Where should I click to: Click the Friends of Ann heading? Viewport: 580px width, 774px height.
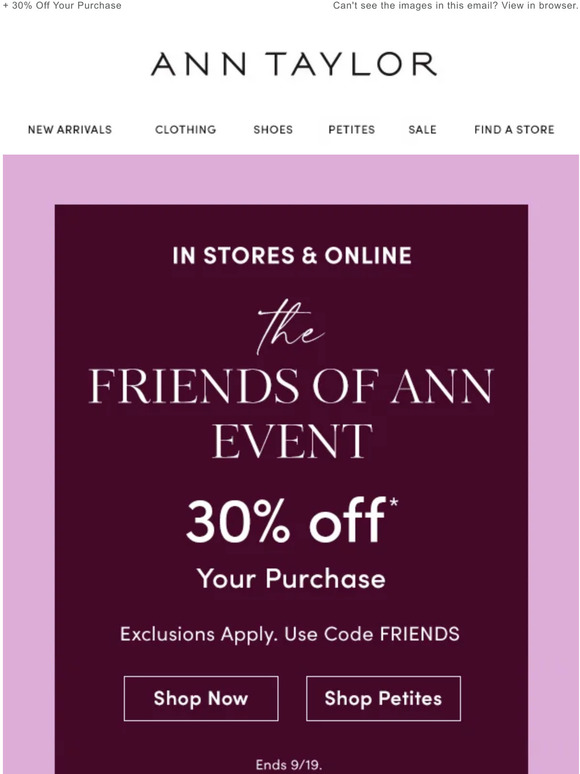[291, 387]
